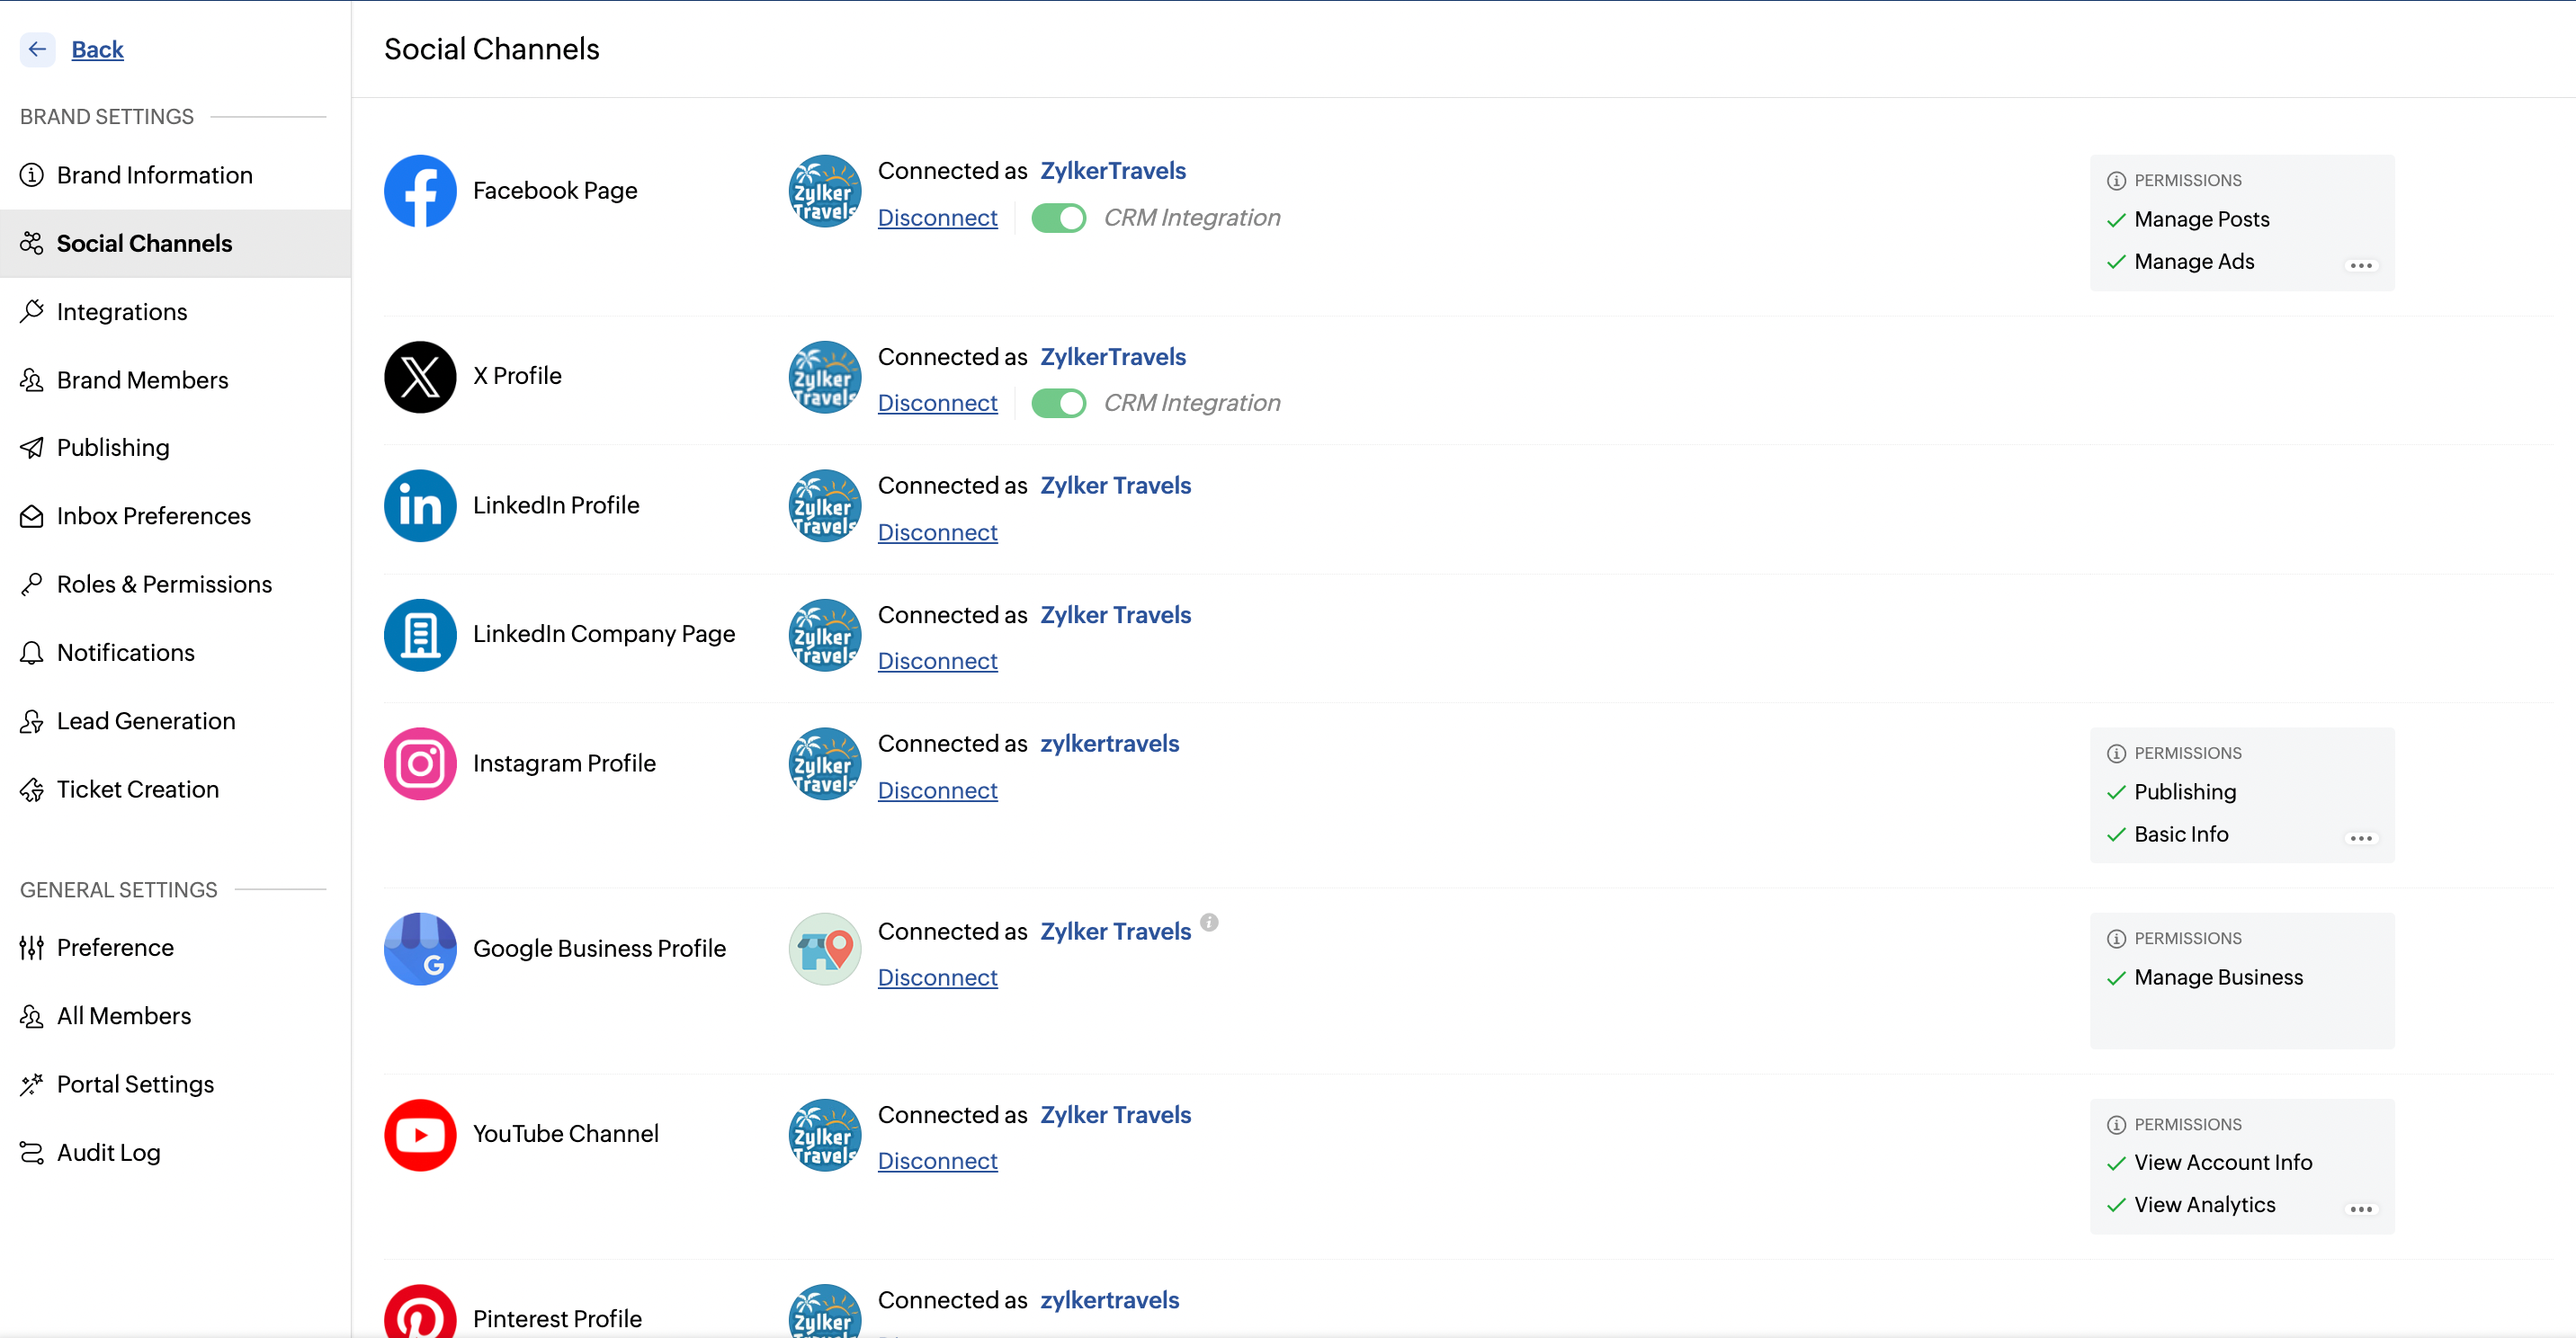
Task: Toggle CRM Integration for Facebook Page
Action: pos(1058,218)
